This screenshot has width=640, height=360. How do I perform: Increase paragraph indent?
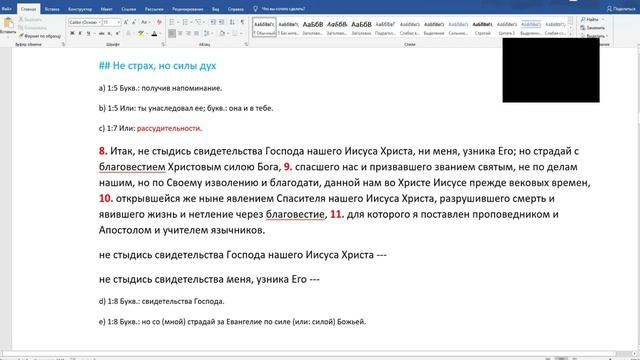[x=222, y=22]
